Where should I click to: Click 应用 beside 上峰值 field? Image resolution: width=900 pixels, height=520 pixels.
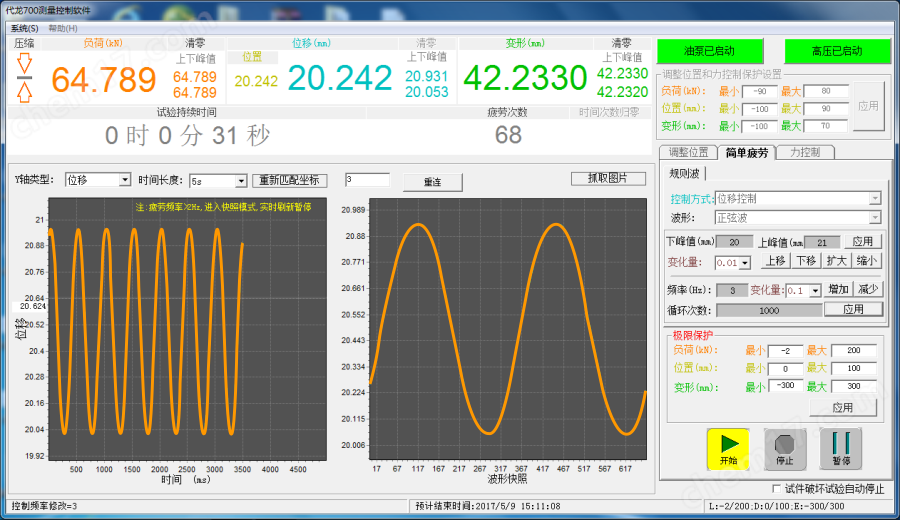point(862,242)
